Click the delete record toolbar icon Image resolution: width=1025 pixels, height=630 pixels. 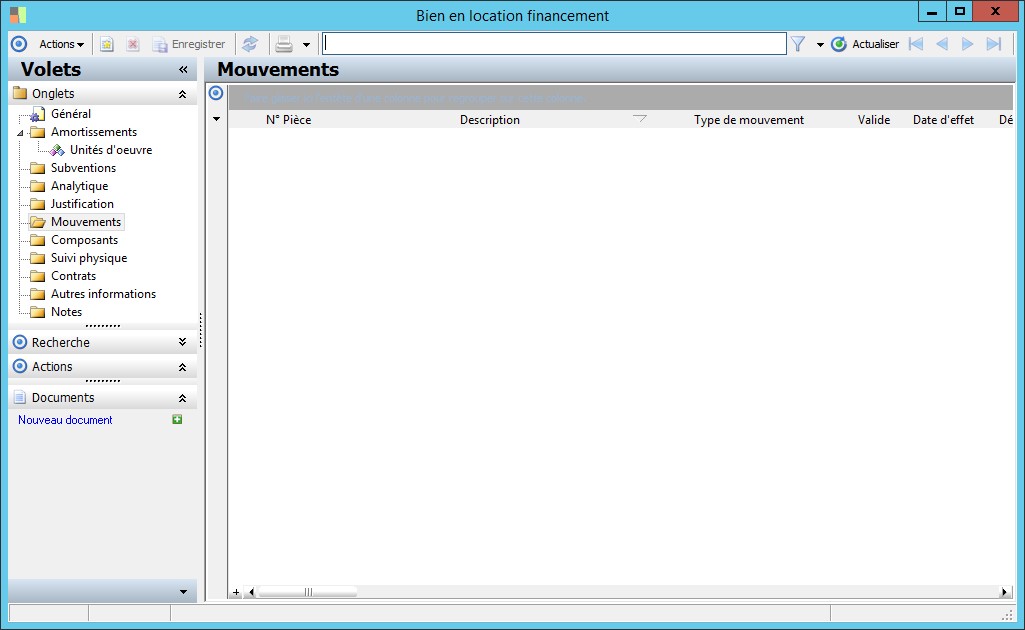[133, 44]
